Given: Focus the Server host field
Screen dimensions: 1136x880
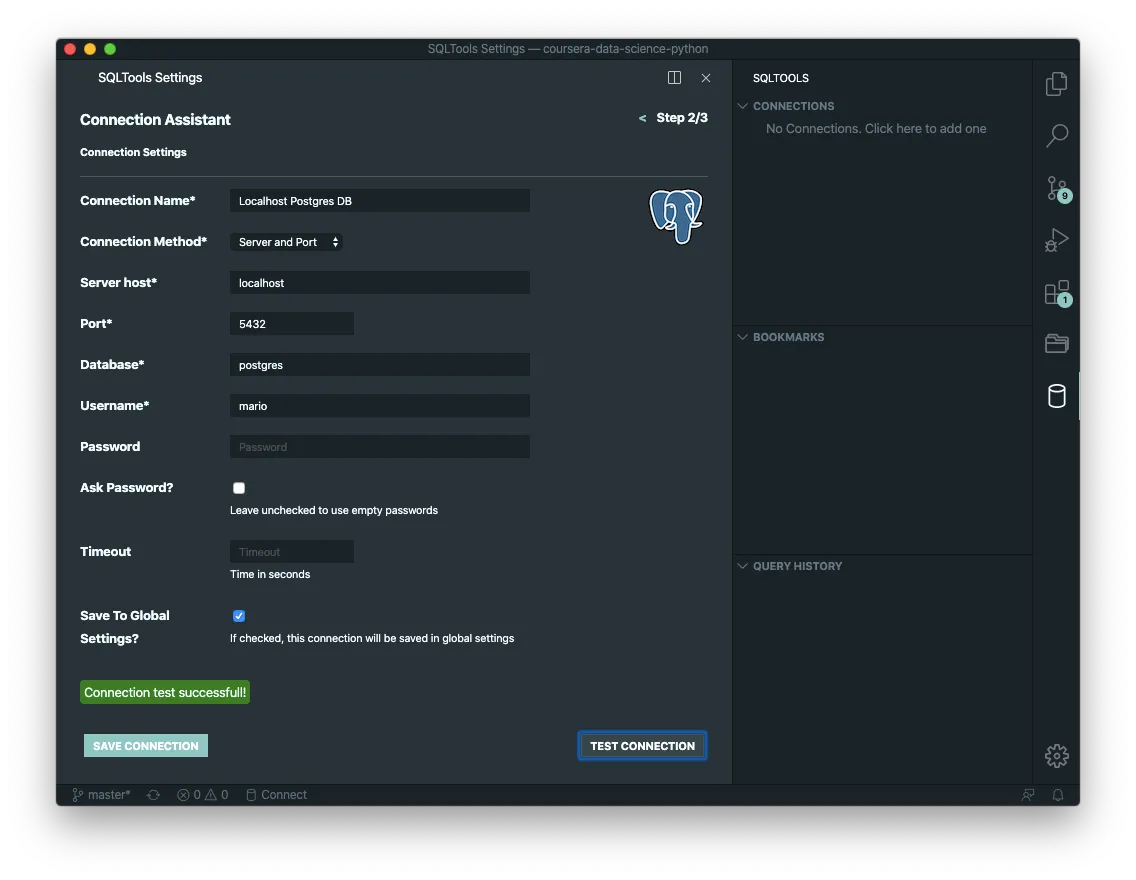Looking at the screenshot, I should (380, 282).
